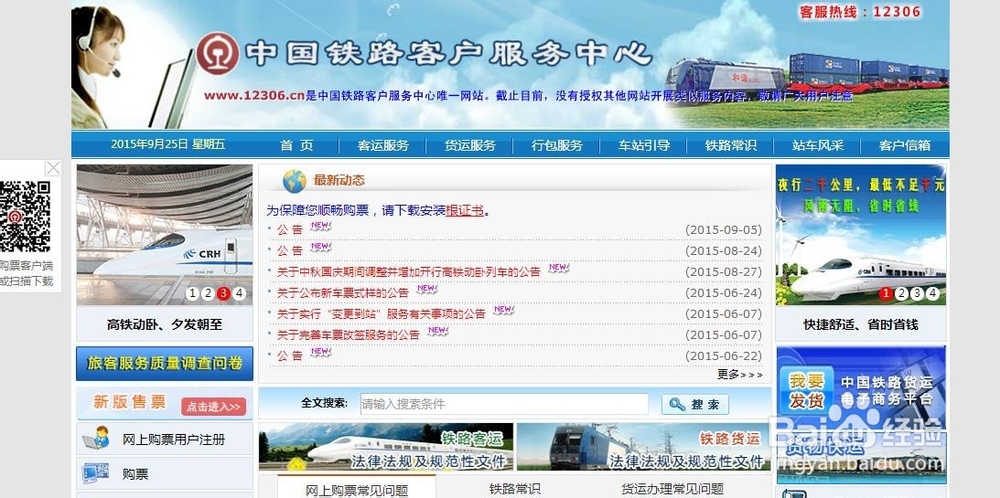
Task: Click the 全文搜索 input field
Action: (504, 404)
